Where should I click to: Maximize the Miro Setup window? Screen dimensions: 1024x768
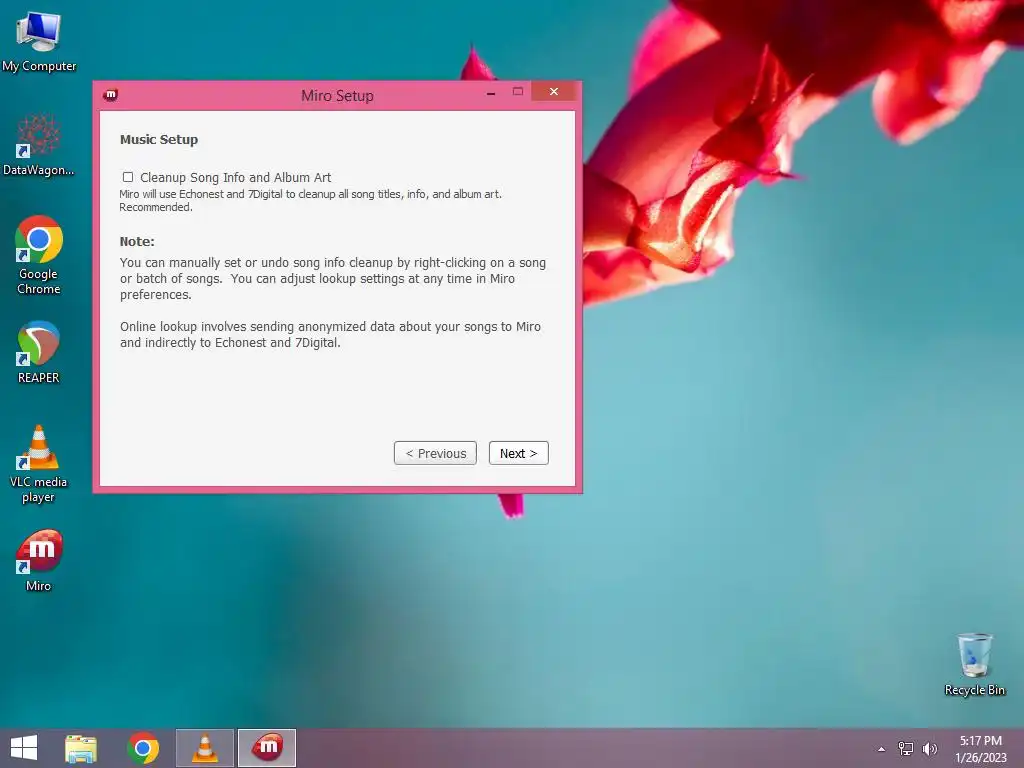(518, 92)
